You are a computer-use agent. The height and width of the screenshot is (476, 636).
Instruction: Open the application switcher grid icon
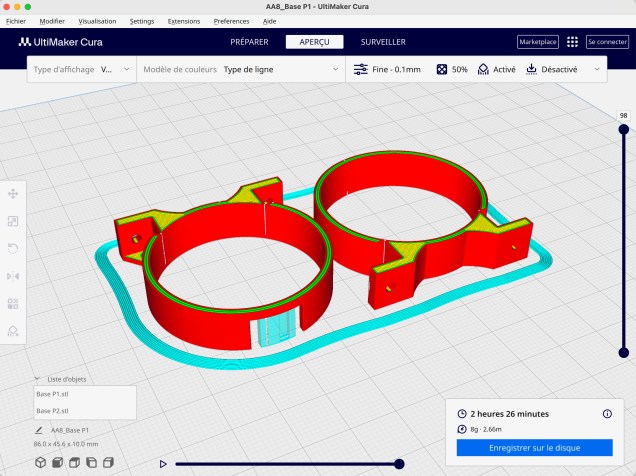572,42
